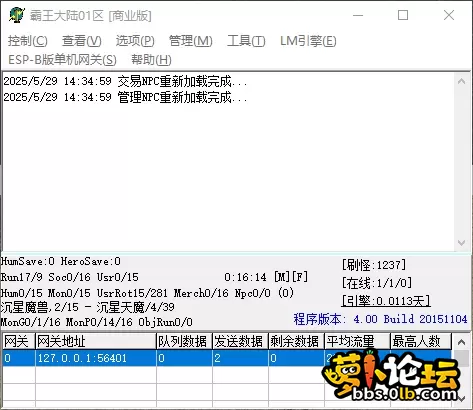
Task: Click the 程序版本 4.00 Build 20151104 text
Action: click(380, 319)
